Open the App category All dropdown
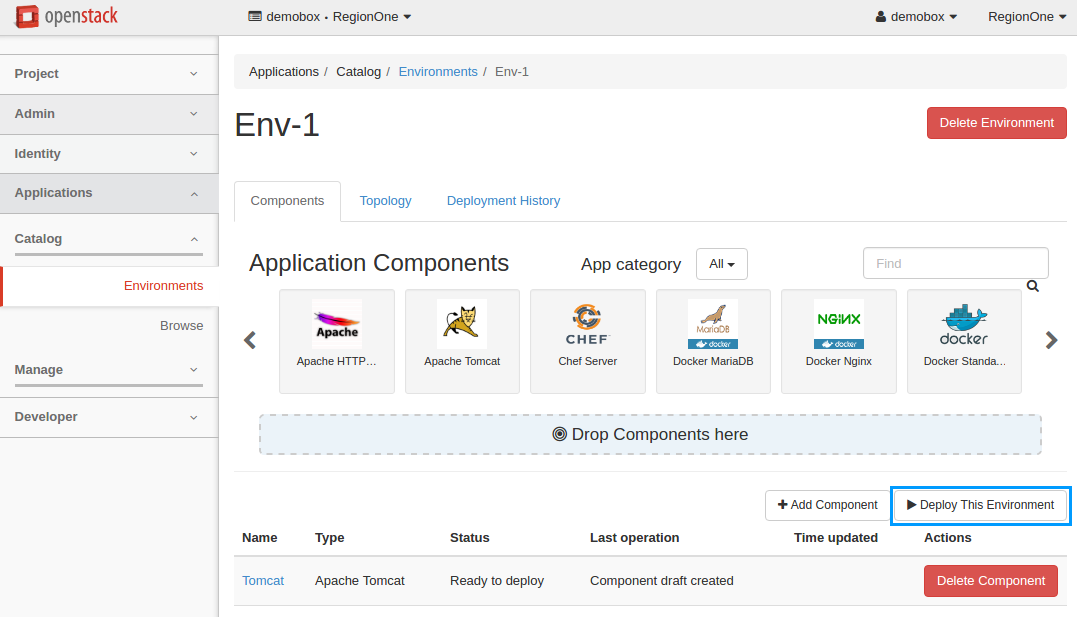 (721, 264)
